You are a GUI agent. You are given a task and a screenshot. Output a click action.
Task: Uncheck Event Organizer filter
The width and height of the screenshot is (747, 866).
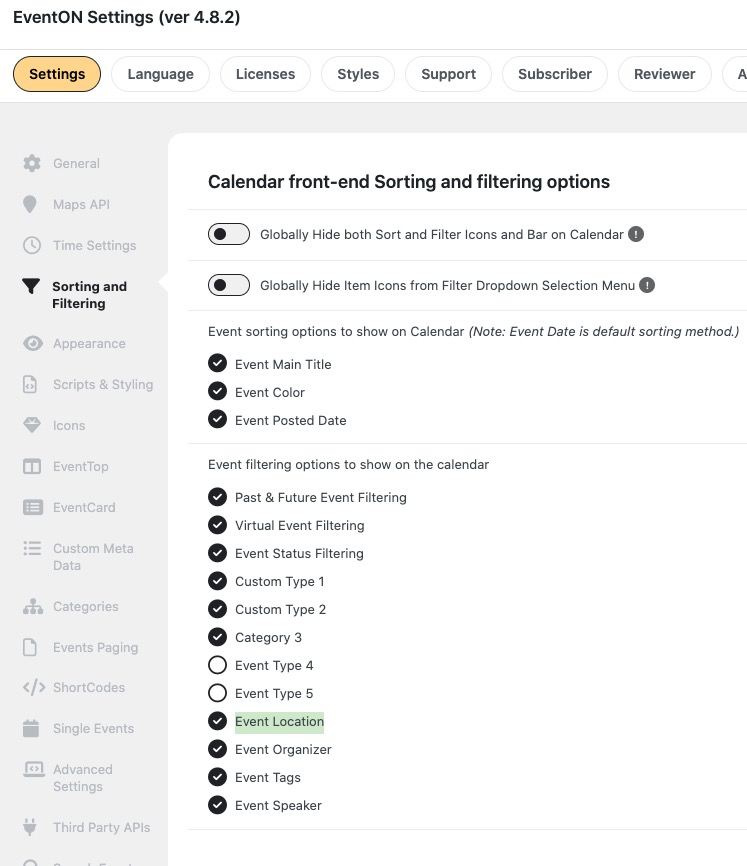(218, 749)
